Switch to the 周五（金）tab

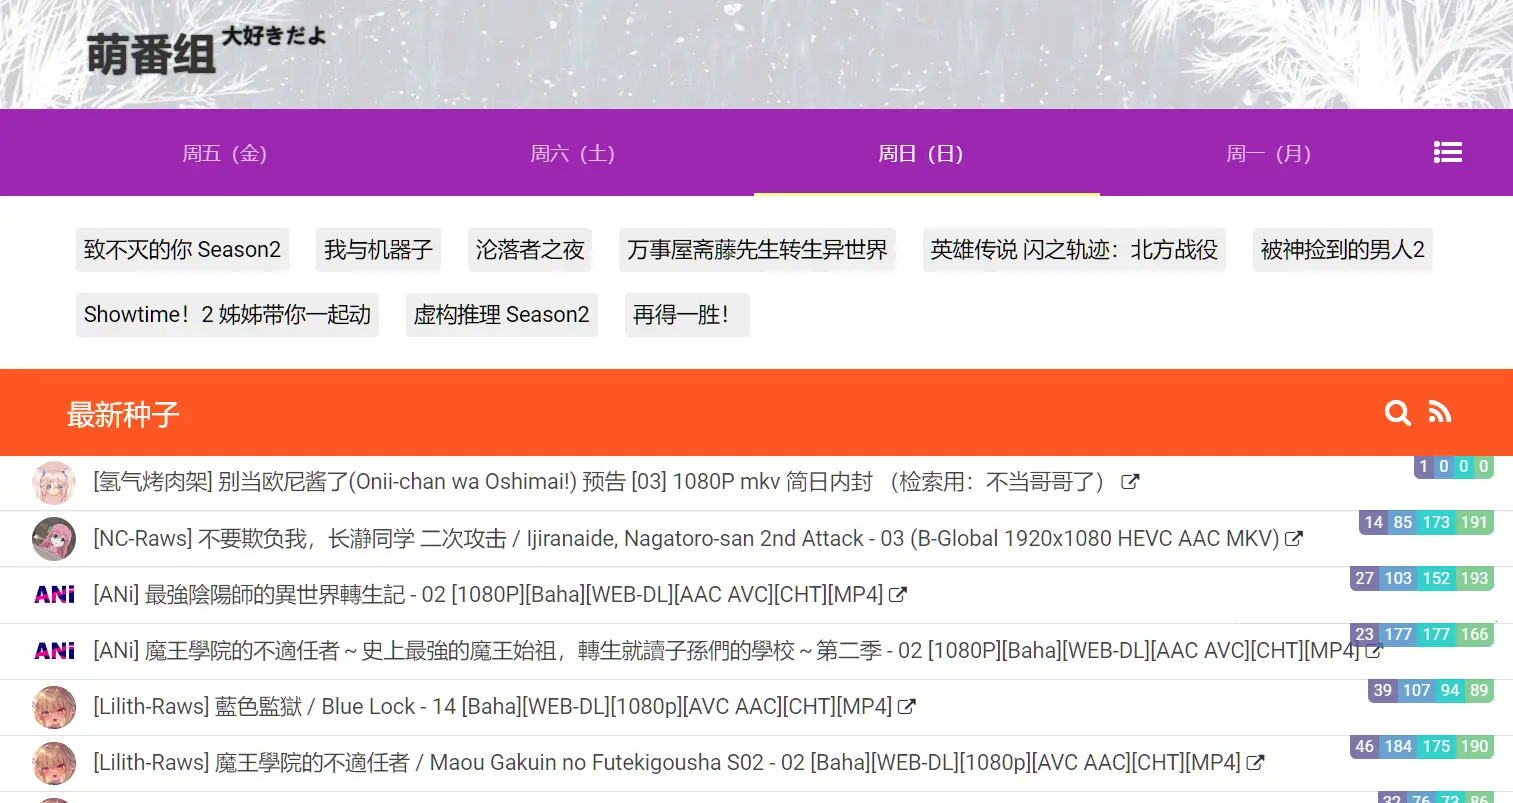(x=224, y=153)
